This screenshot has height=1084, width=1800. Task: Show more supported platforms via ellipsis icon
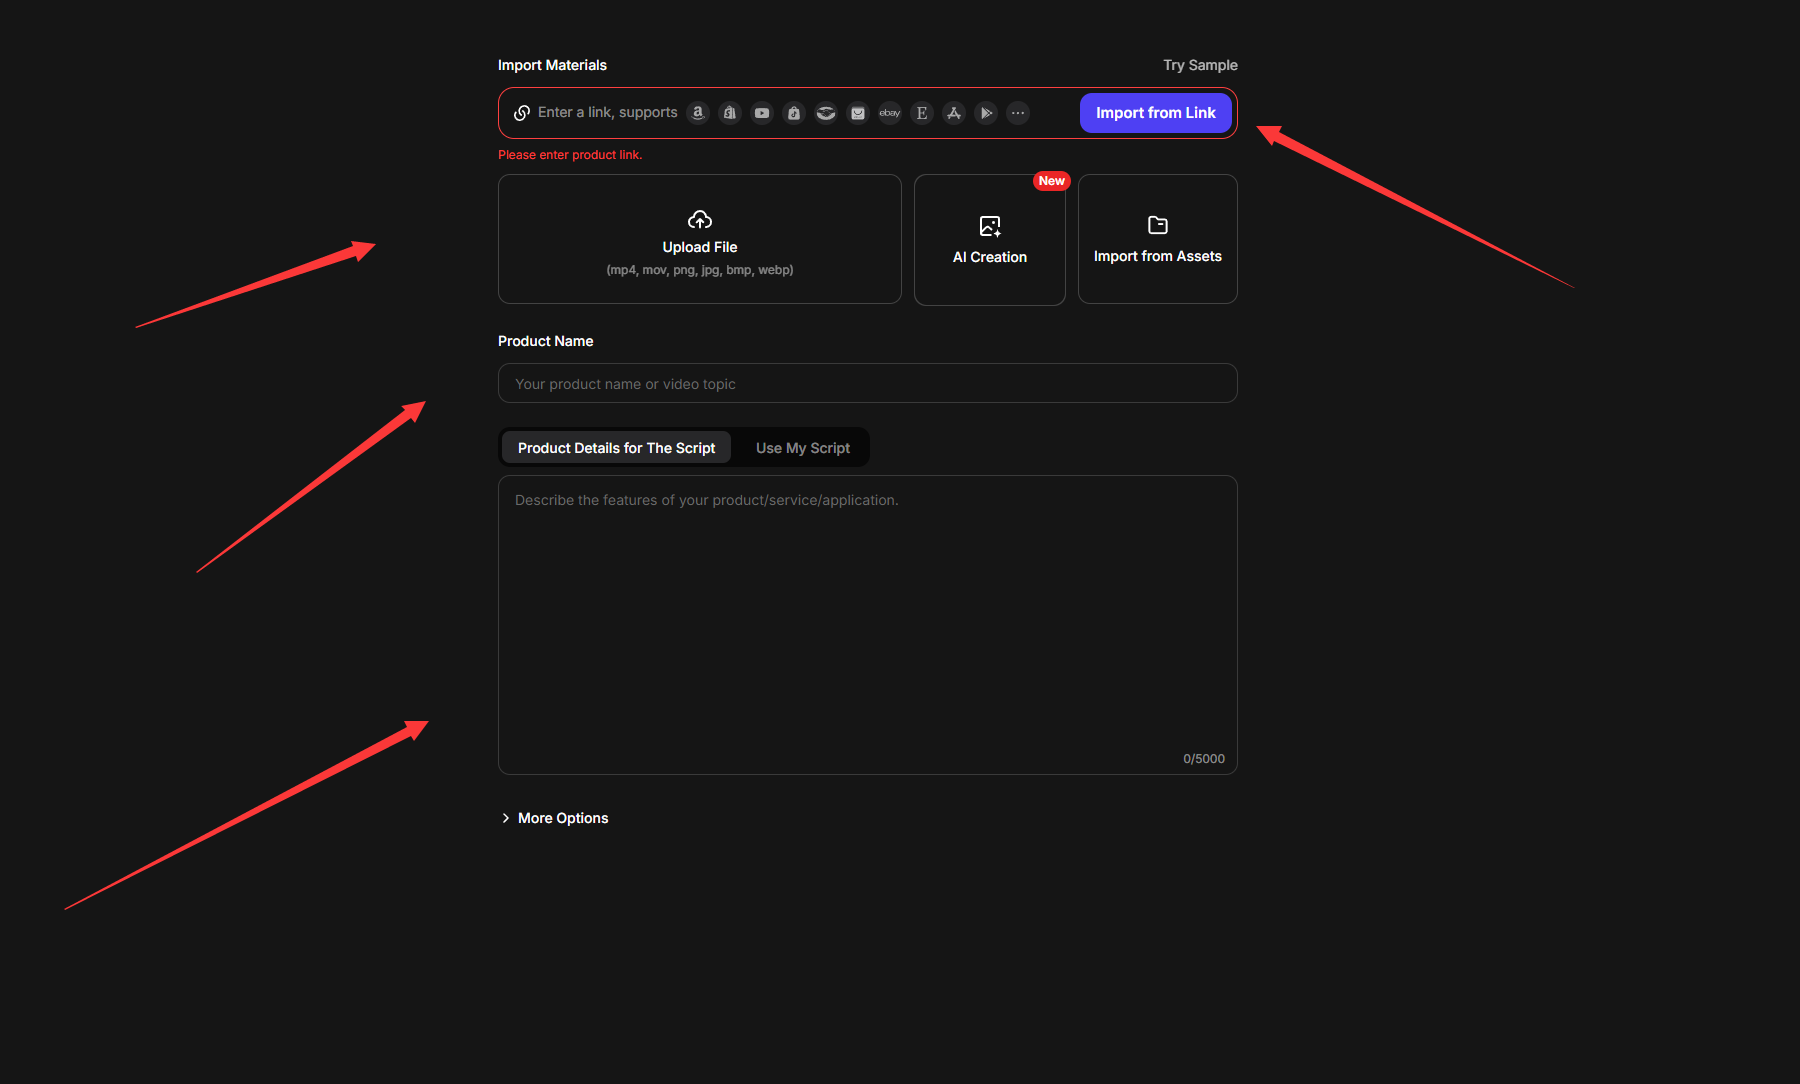[x=1018, y=113]
